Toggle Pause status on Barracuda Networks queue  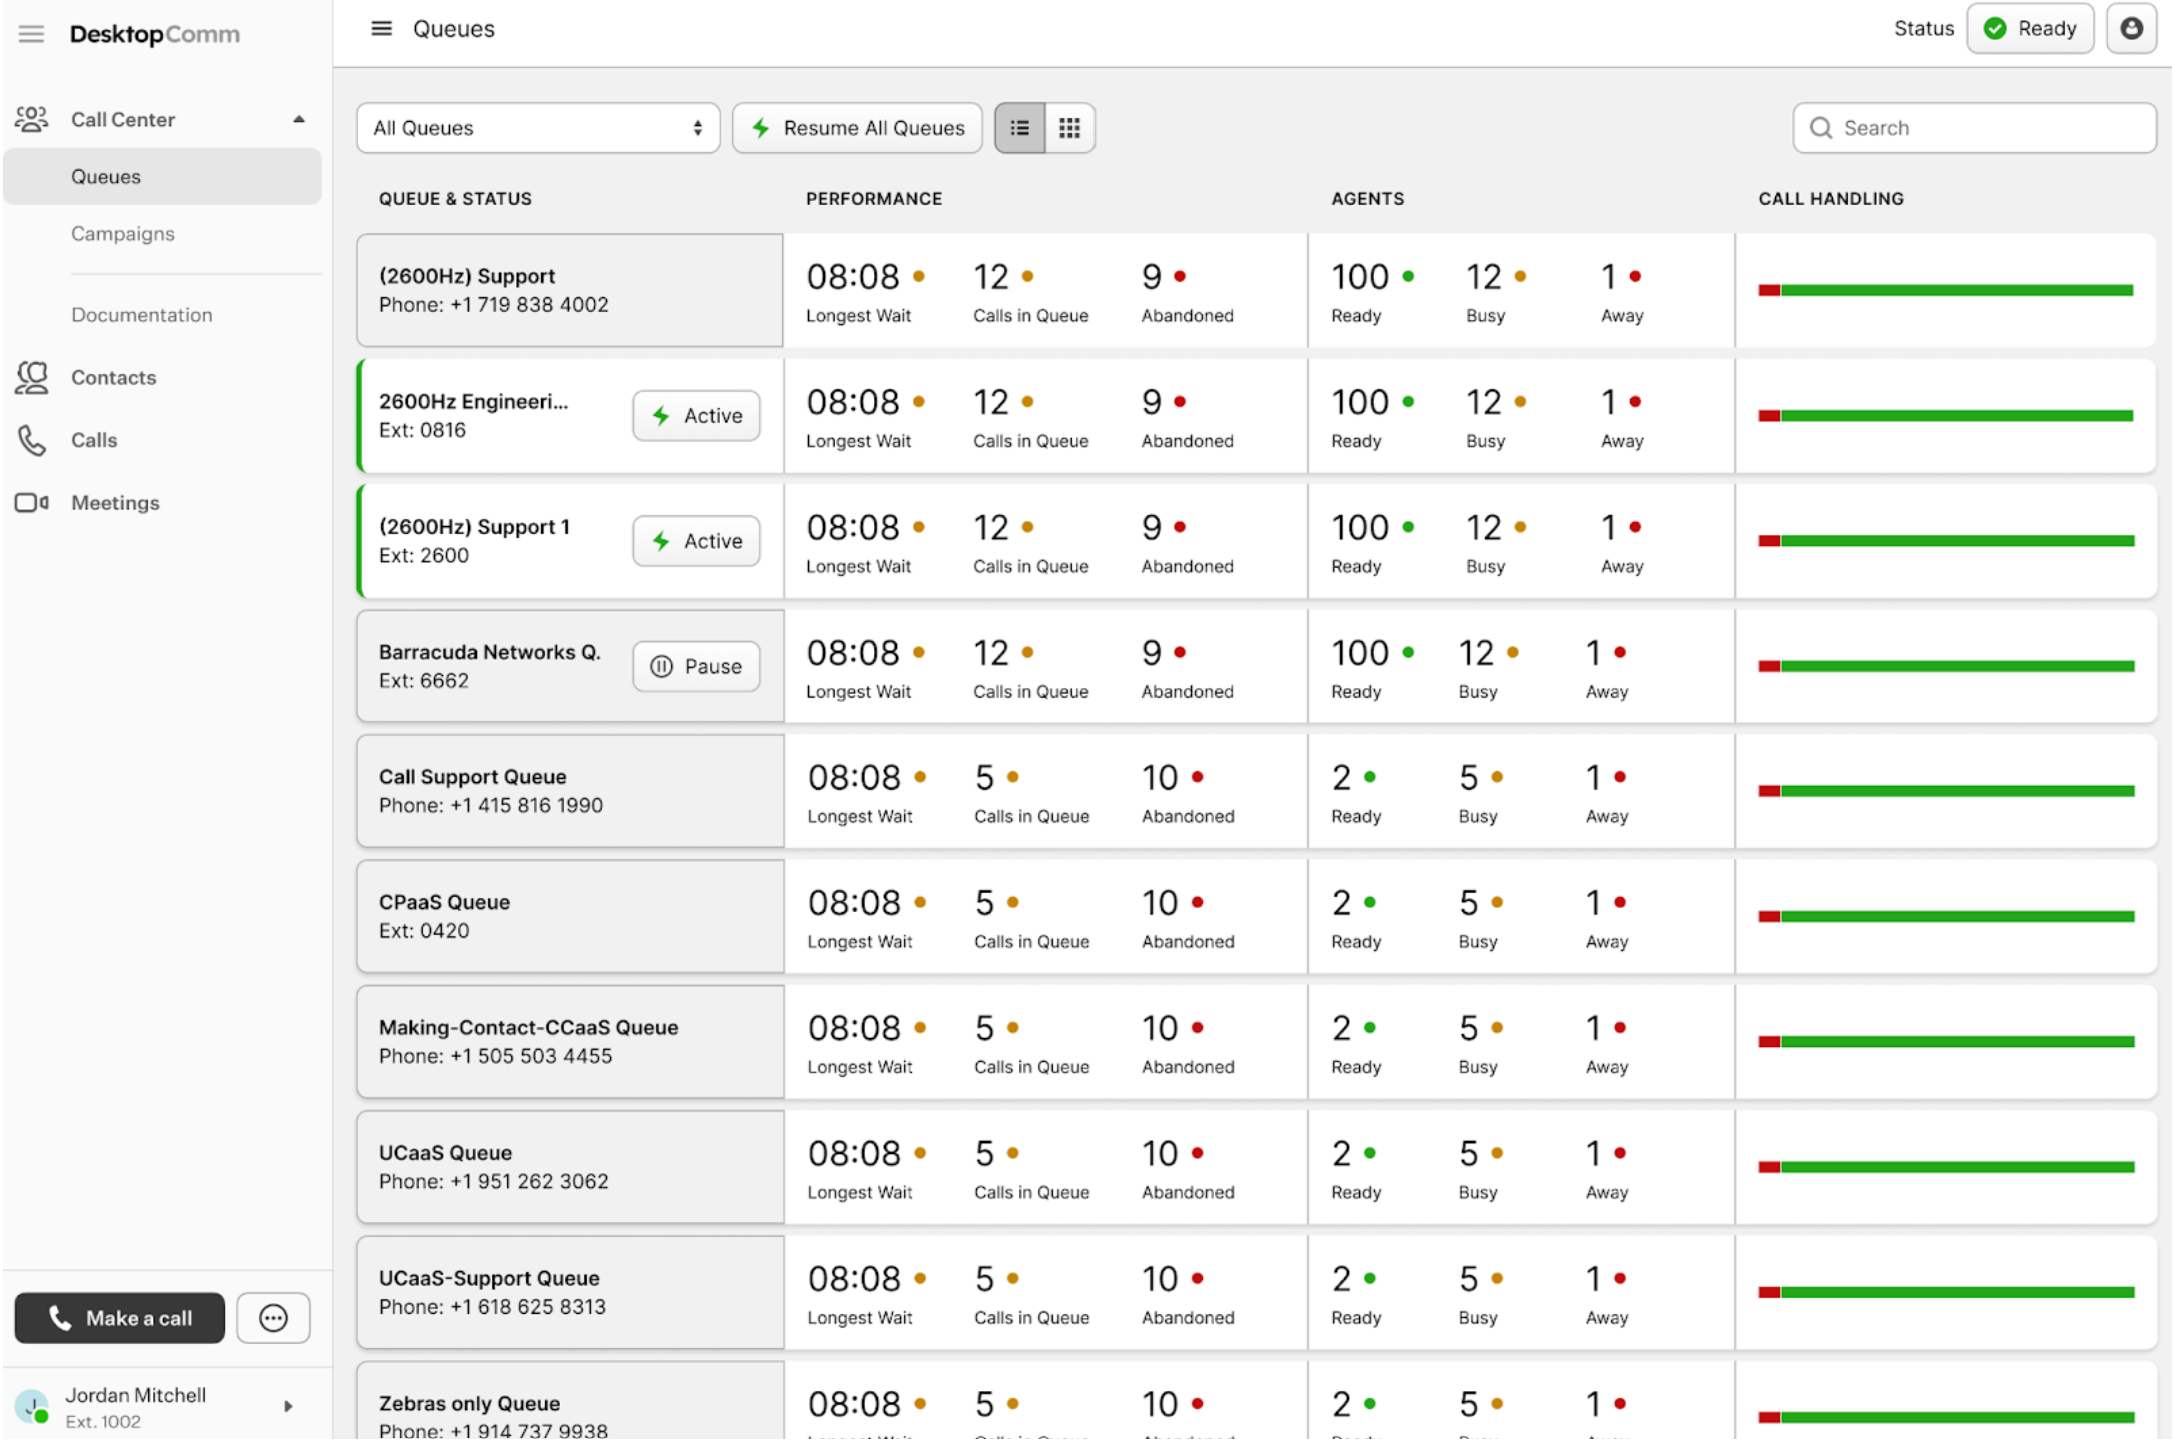tap(696, 667)
